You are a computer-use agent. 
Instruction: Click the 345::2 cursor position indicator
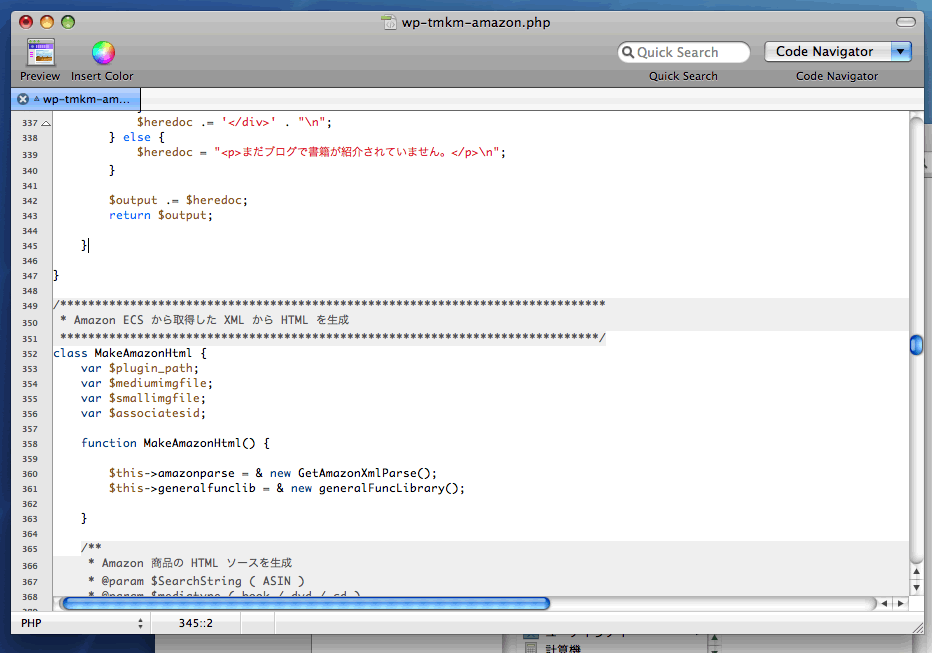point(196,623)
